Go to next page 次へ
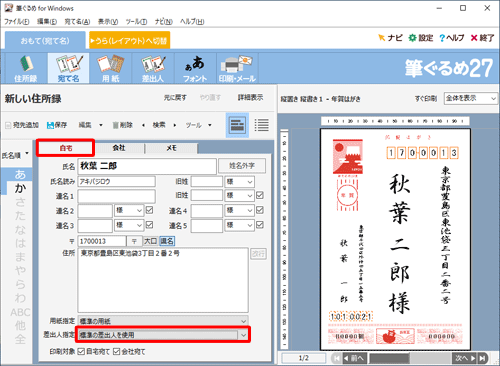The image size is (500, 366). point(465,358)
